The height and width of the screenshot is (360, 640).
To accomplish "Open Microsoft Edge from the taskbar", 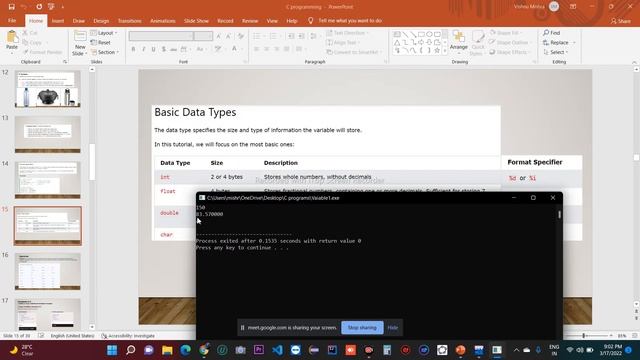I will (x=185, y=350).
